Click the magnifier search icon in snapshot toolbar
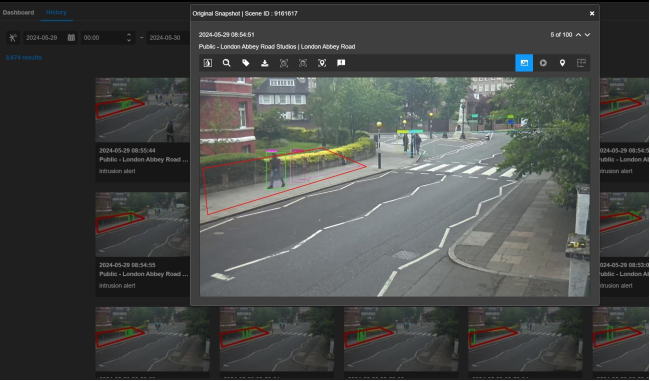Viewport: 650px width, 381px height. pyautogui.click(x=226, y=63)
